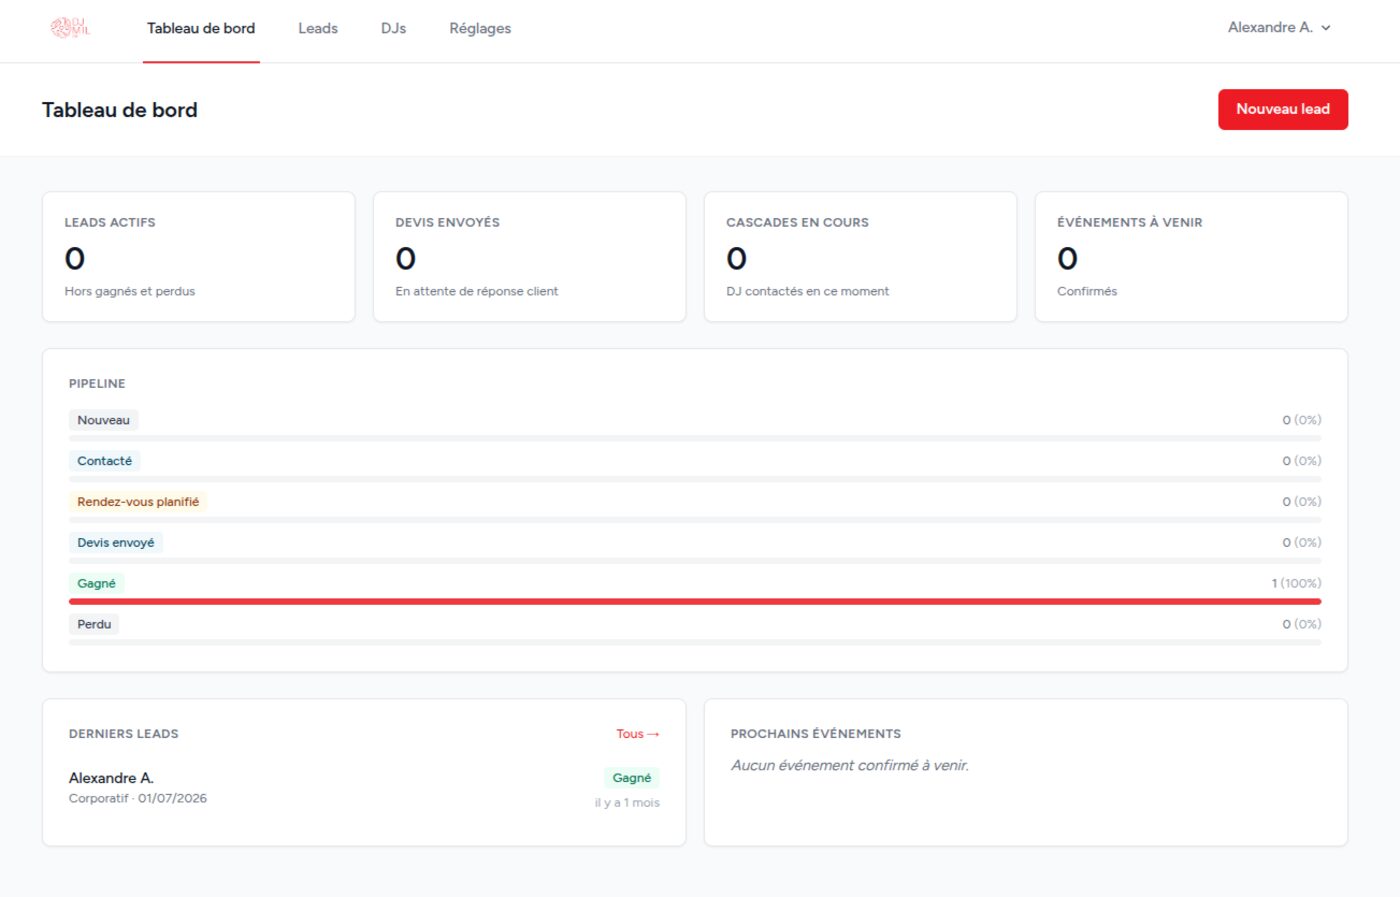This screenshot has width=1400, height=897.
Task: Go to the Leads tab
Action: point(318,28)
